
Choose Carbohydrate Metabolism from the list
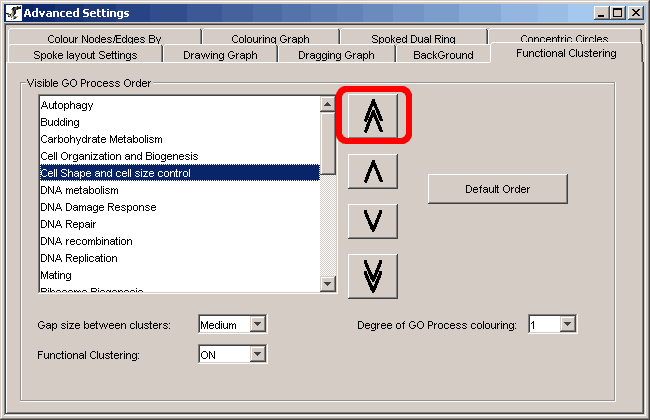point(101,139)
